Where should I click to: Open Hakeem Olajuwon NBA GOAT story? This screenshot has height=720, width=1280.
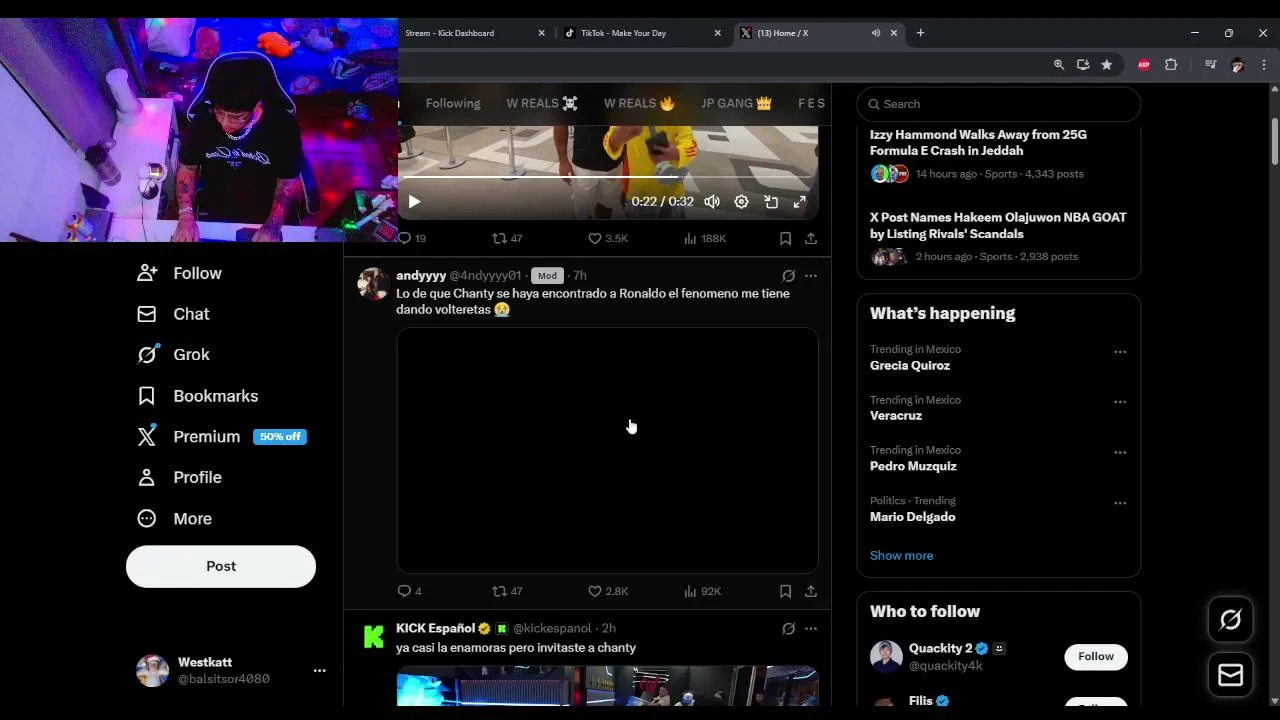(x=998, y=237)
